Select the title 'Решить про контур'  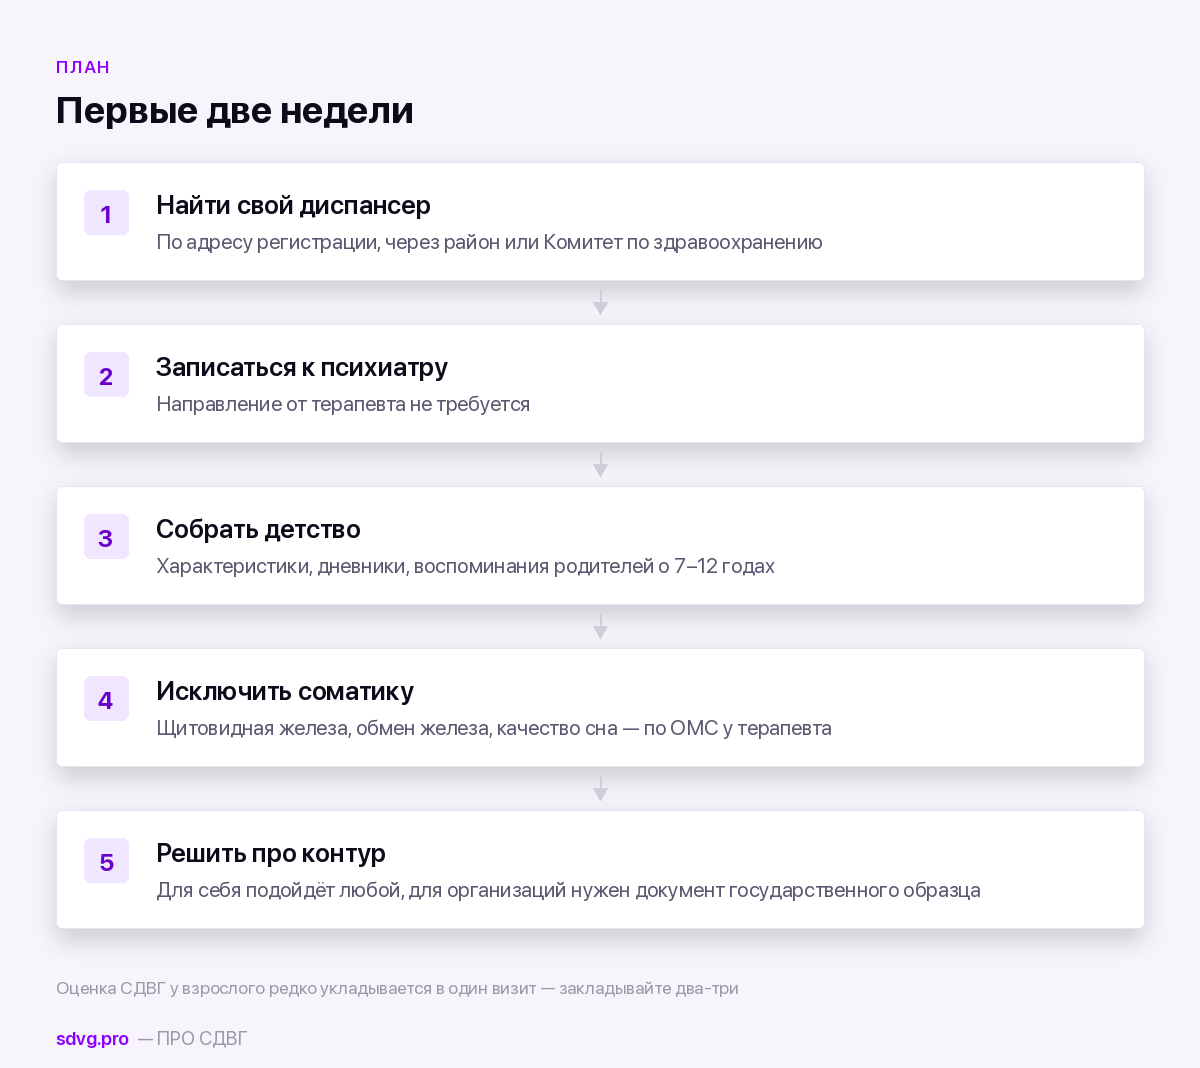tap(271, 853)
